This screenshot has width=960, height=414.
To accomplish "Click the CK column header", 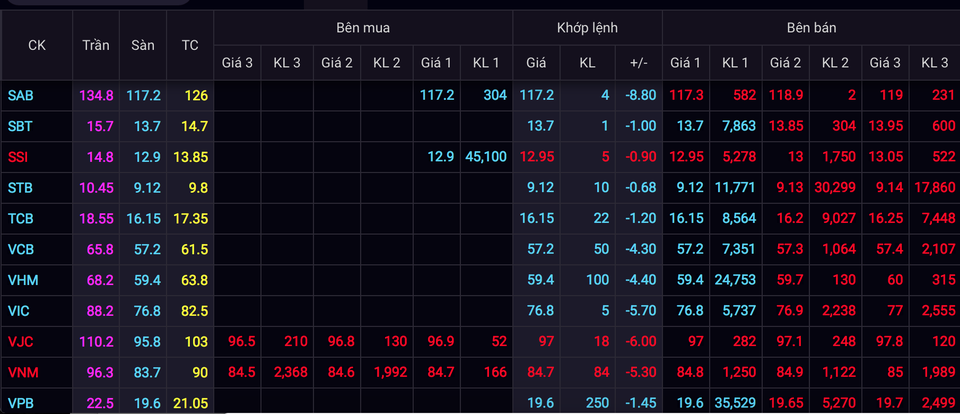I will (x=37, y=45).
